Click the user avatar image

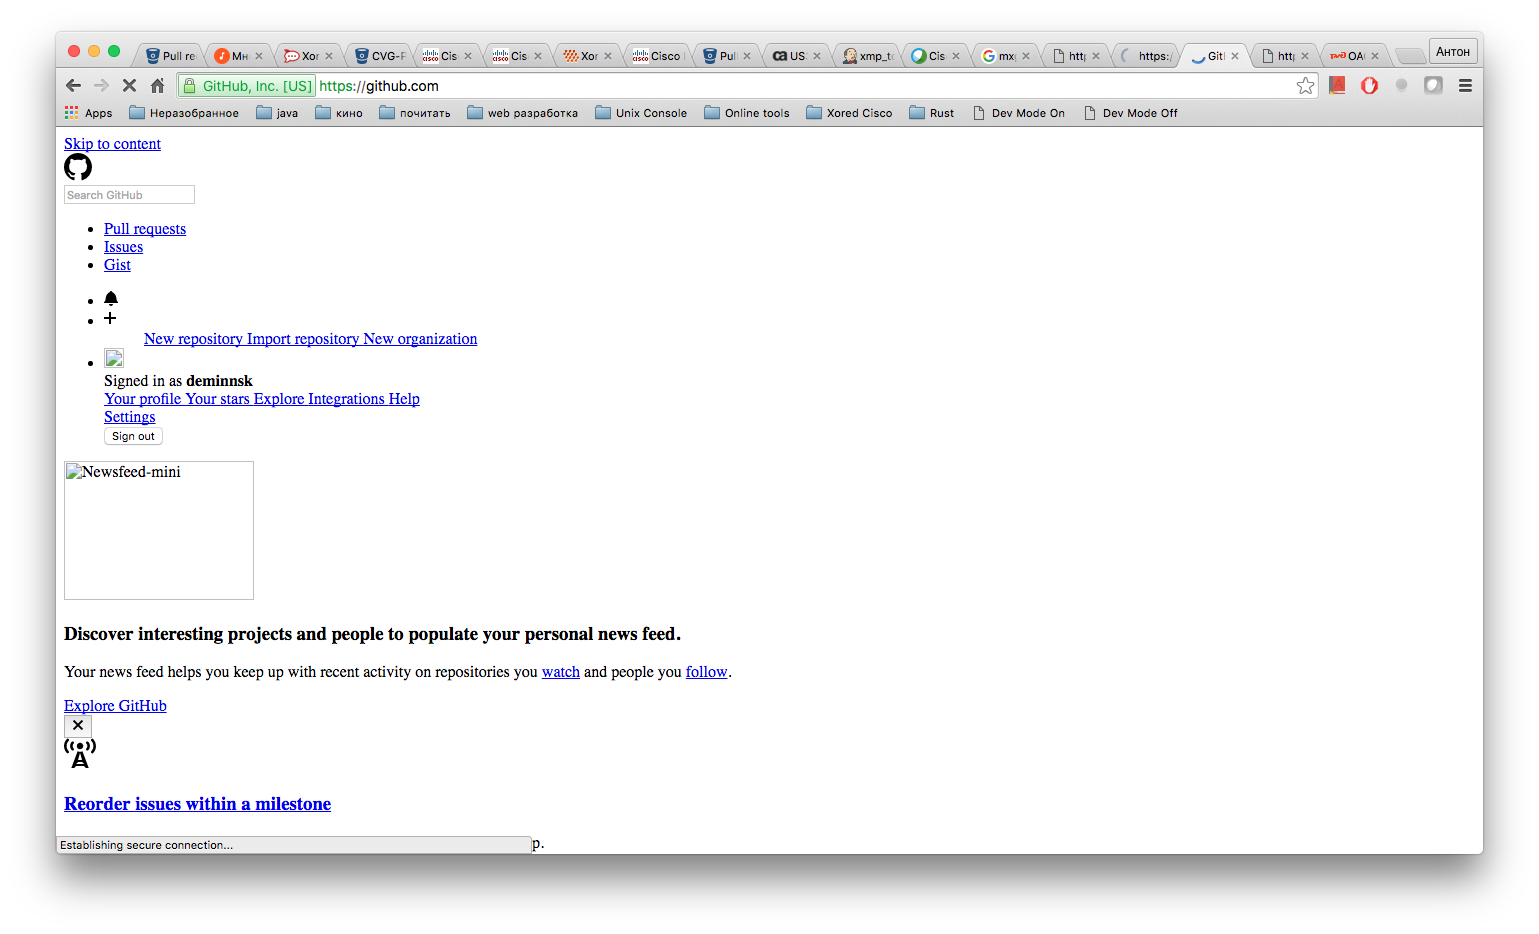tap(114, 358)
